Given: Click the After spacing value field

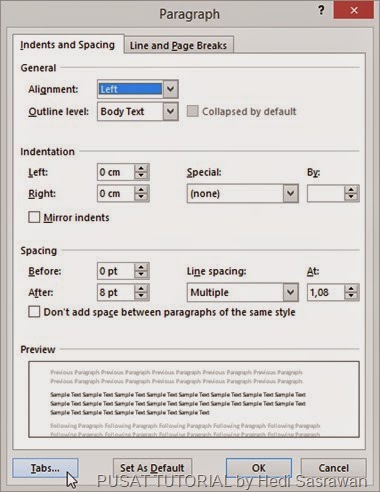Looking at the screenshot, I should (x=116, y=292).
